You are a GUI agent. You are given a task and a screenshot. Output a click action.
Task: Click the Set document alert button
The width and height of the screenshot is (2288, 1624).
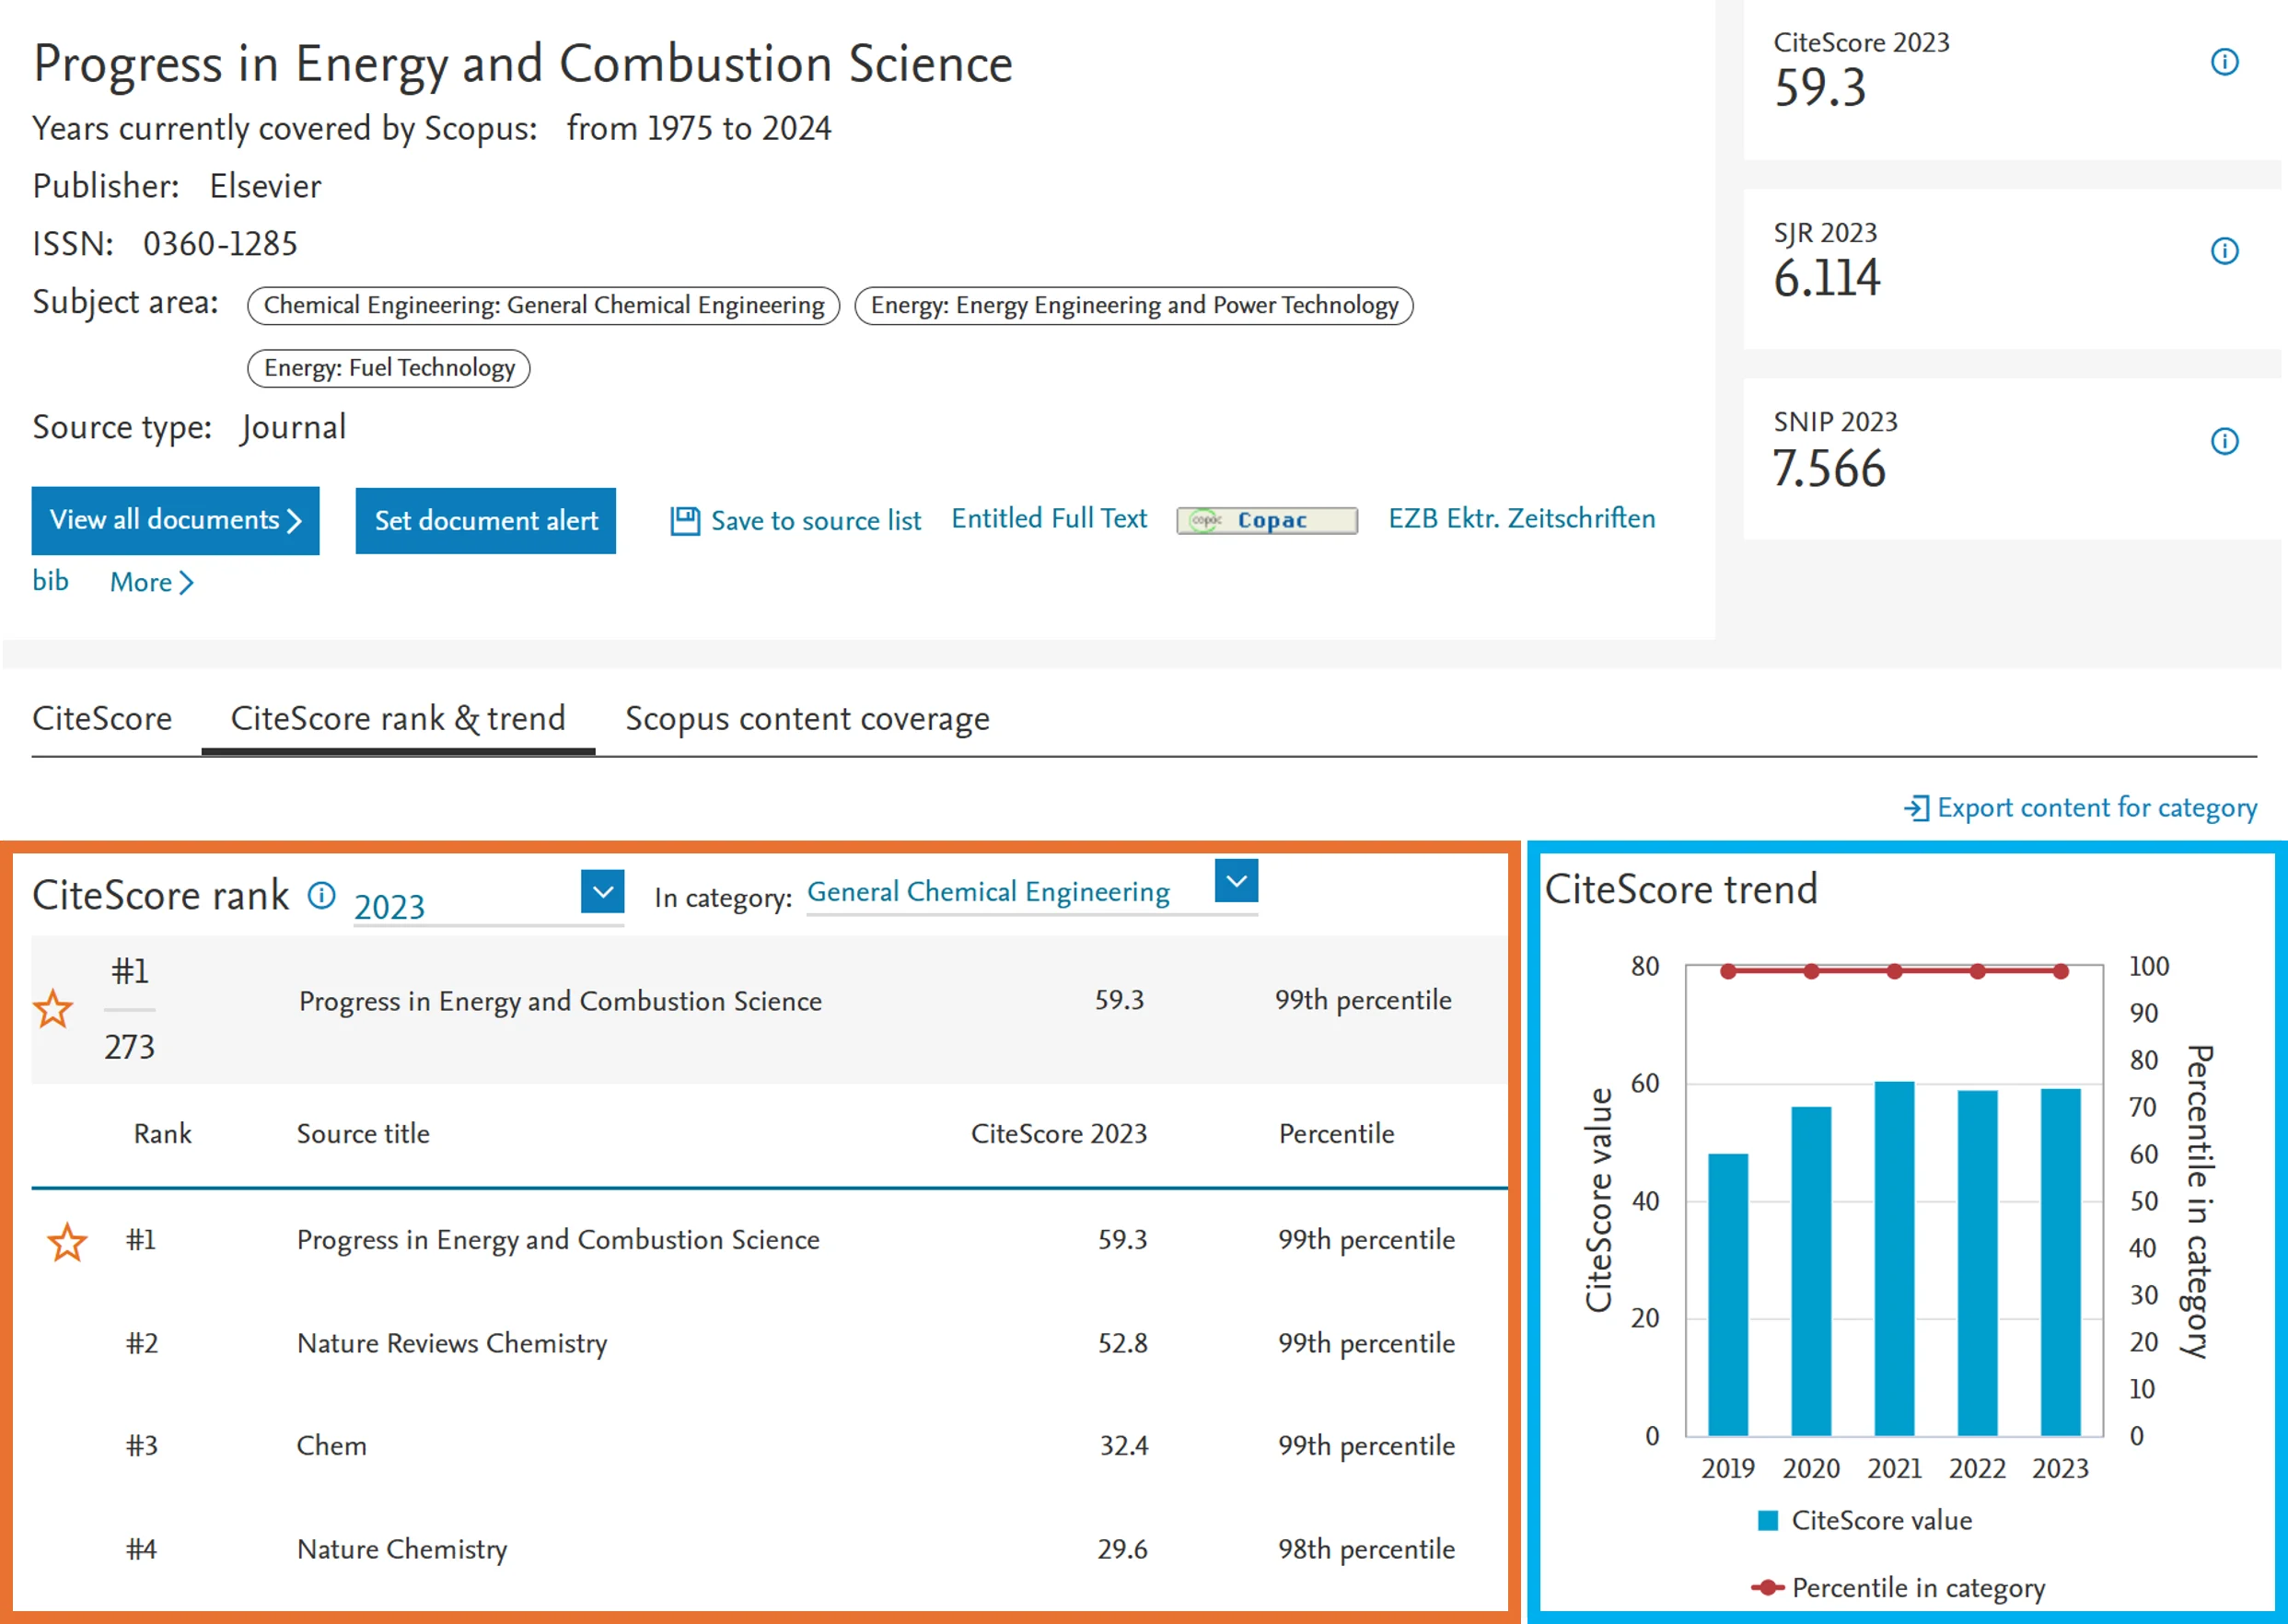[x=485, y=520]
